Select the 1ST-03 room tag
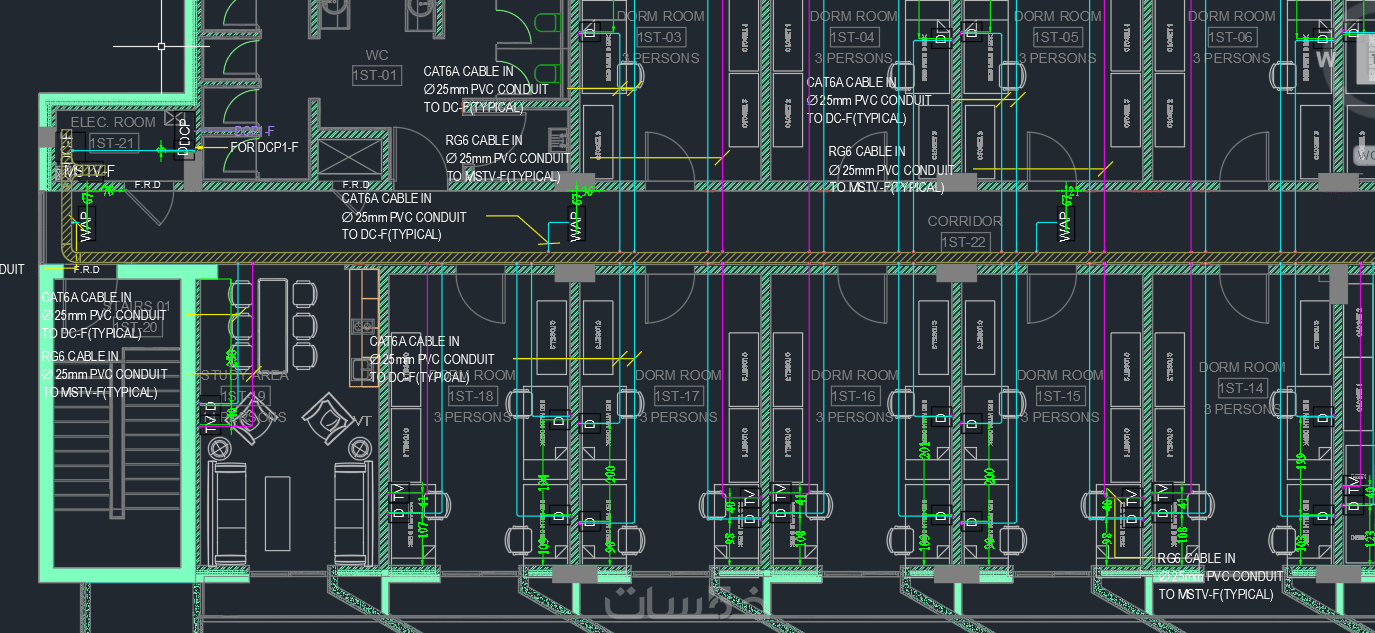The width and height of the screenshot is (1375, 633). coord(660,37)
